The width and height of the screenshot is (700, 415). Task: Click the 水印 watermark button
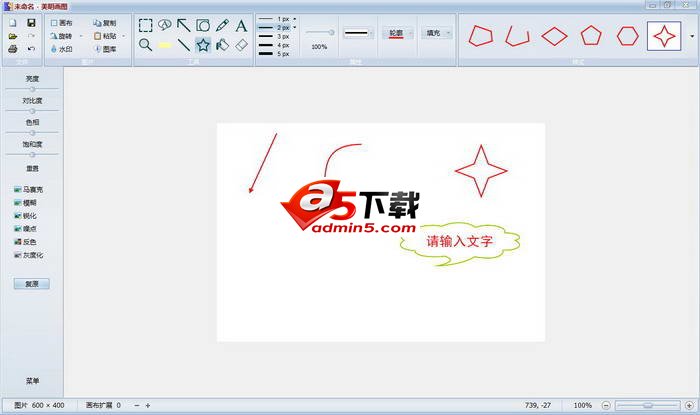click(x=62, y=49)
